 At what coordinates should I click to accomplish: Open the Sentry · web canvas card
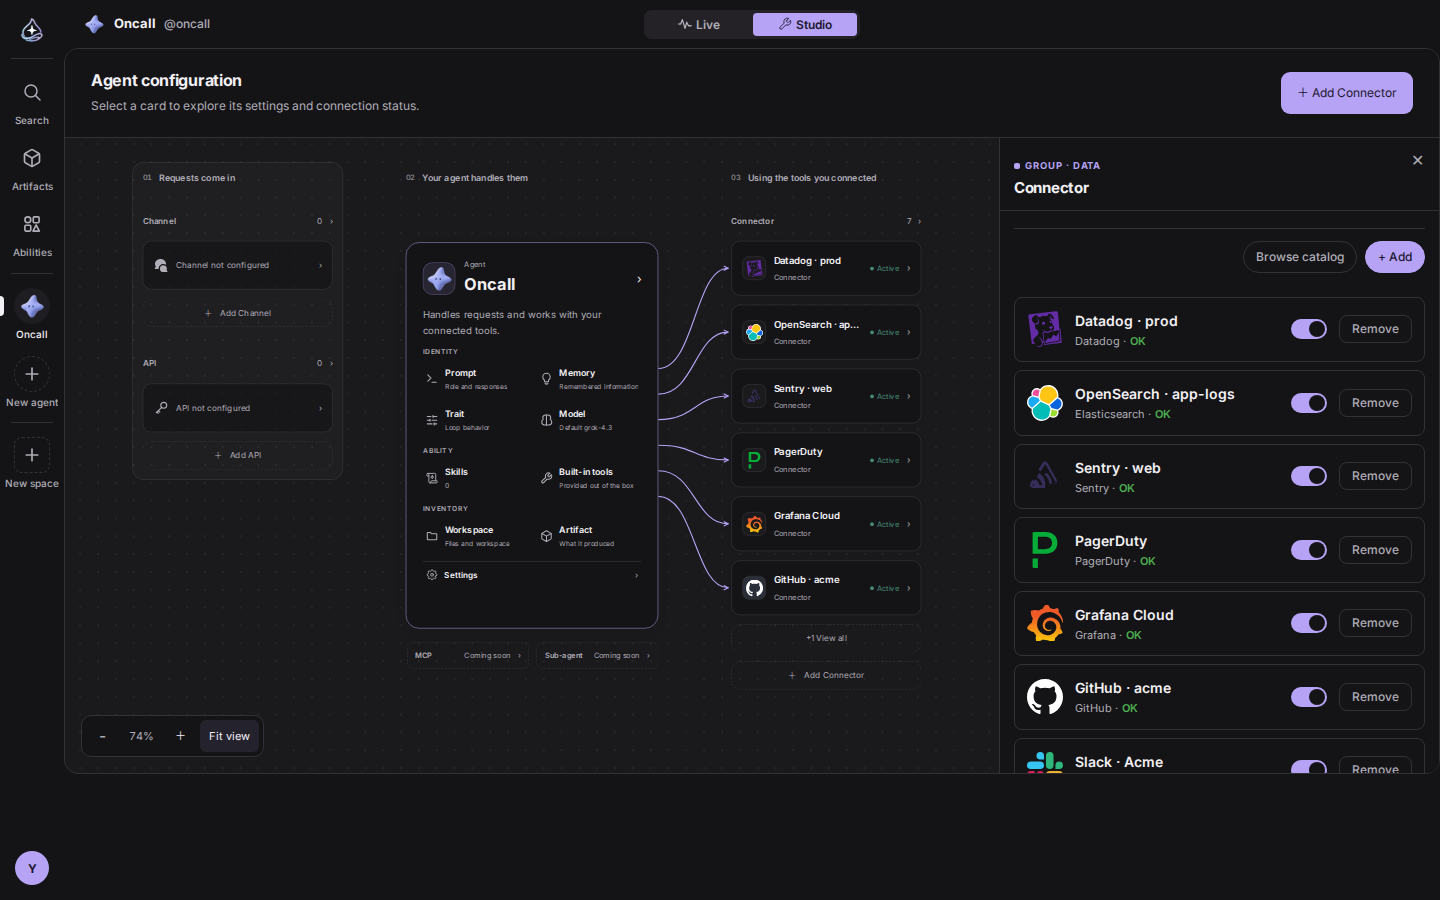pyautogui.click(x=826, y=396)
